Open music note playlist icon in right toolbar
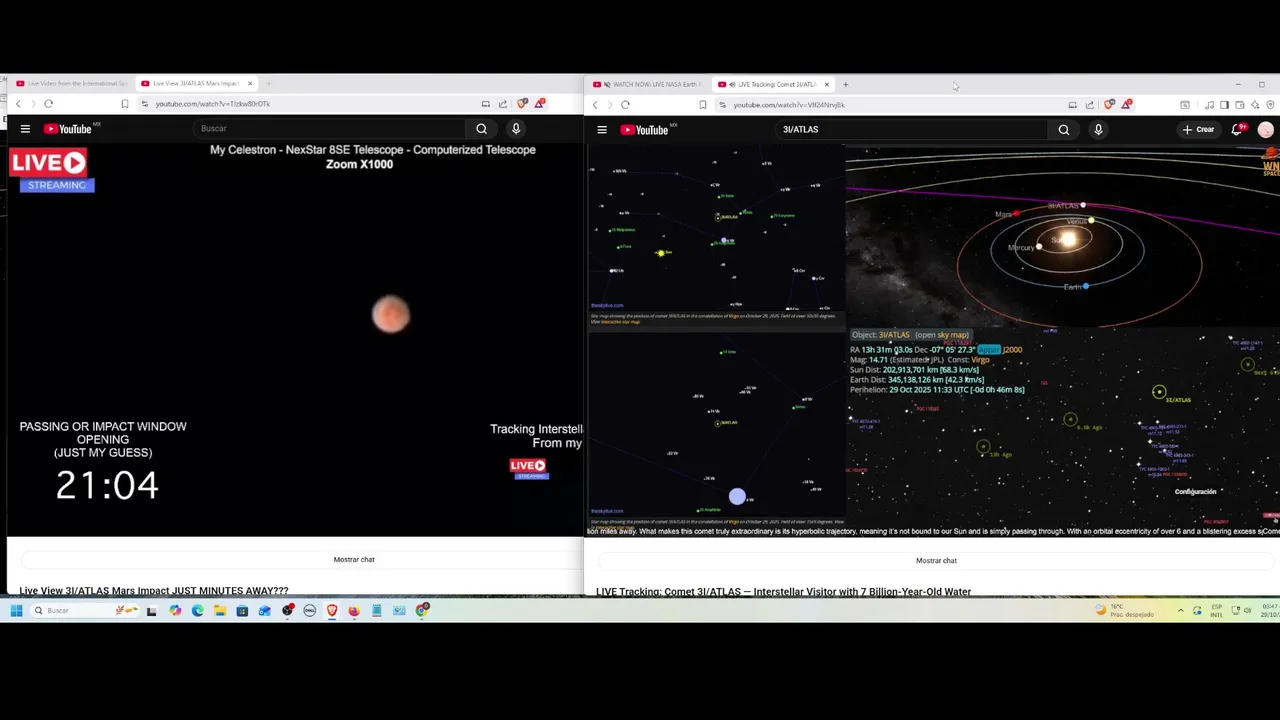The image size is (1280, 720). (x=1209, y=104)
